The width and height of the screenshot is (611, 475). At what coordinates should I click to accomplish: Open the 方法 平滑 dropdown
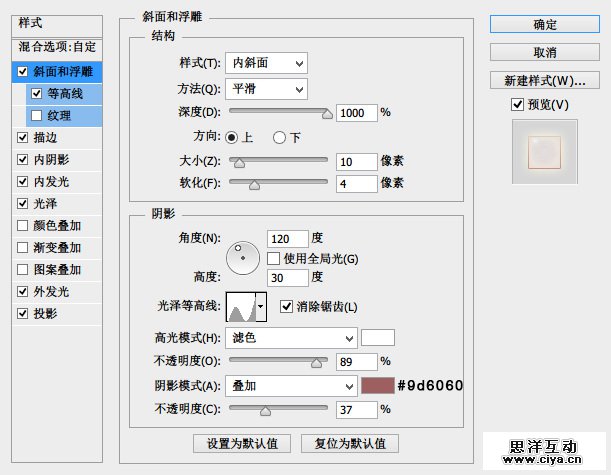[266, 89]
